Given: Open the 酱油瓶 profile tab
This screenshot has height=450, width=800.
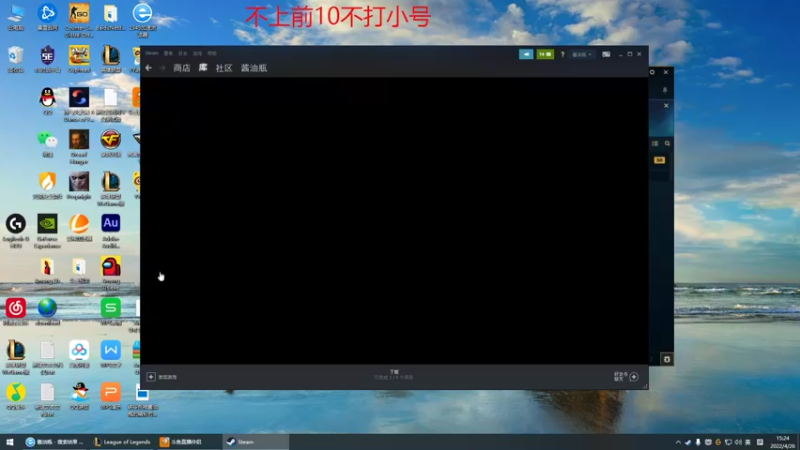Looking at the screenshot, I should coord(254,68).
